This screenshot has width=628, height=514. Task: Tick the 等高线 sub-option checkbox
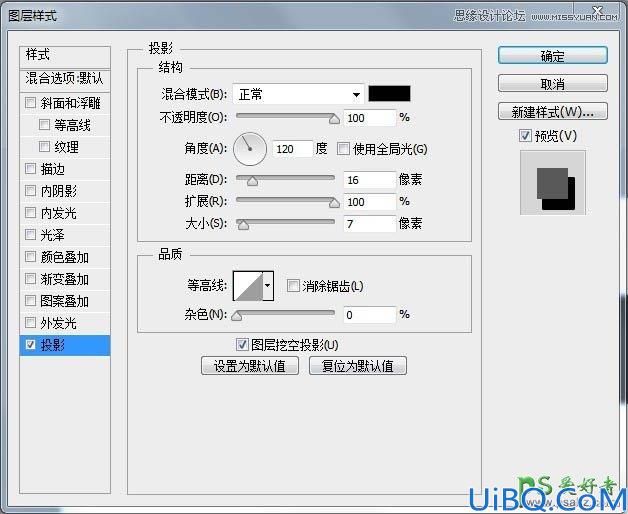[x=44, y=125]
